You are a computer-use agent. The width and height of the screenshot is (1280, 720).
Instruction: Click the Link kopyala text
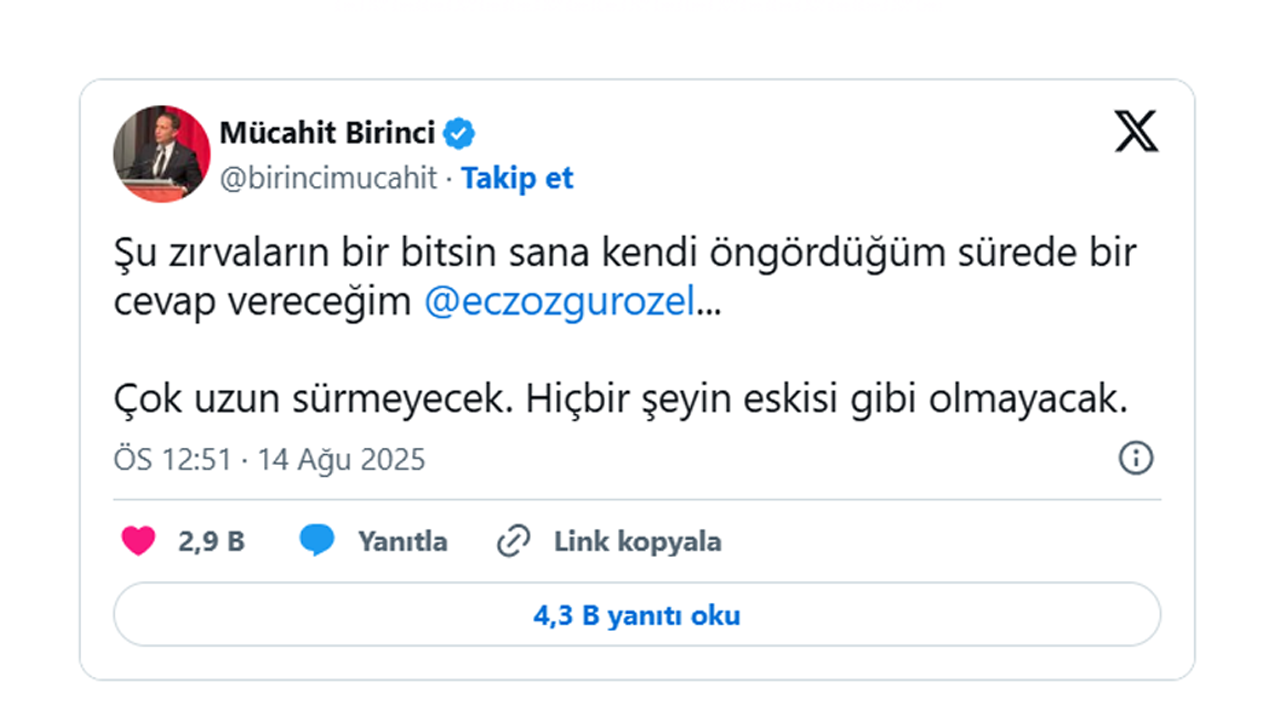pos(637,542)
